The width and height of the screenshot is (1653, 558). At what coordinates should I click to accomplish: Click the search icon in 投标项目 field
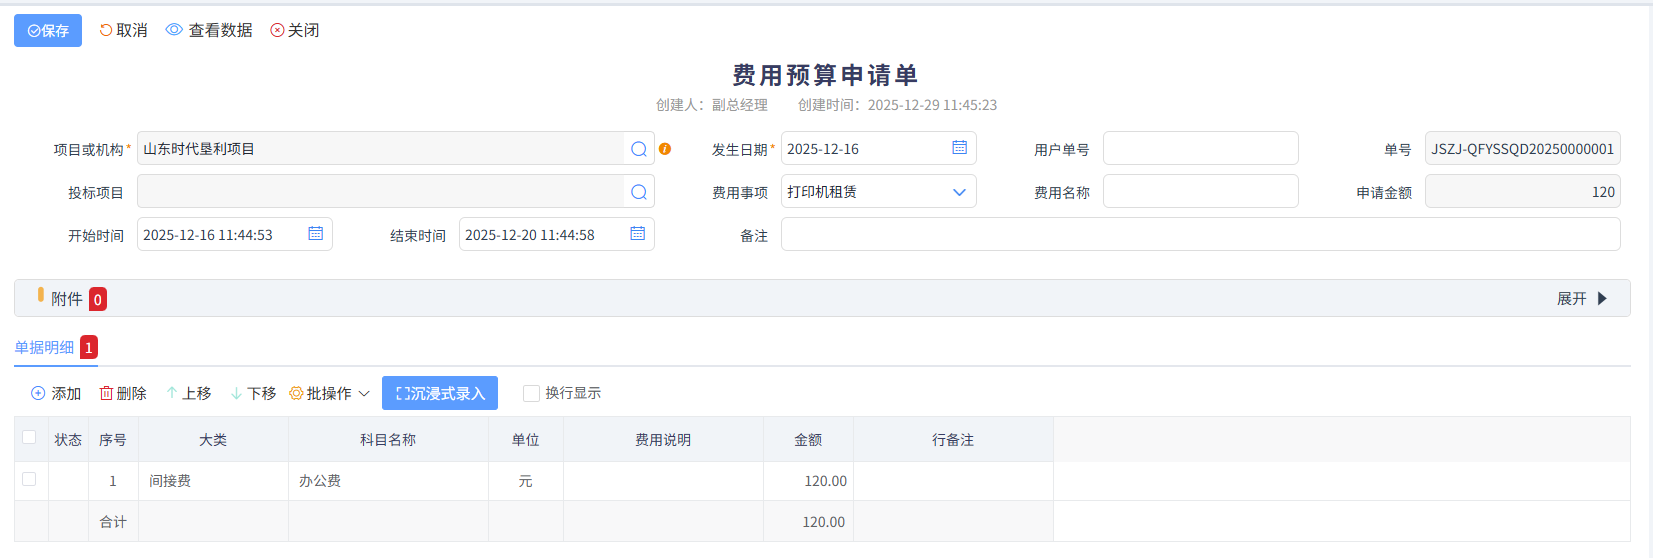click(x=639, y=192)
